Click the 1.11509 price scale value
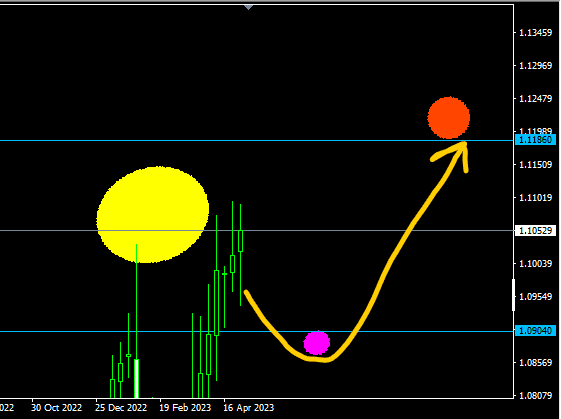The width and height of the screenshot is (561, 419). (536, 165)
